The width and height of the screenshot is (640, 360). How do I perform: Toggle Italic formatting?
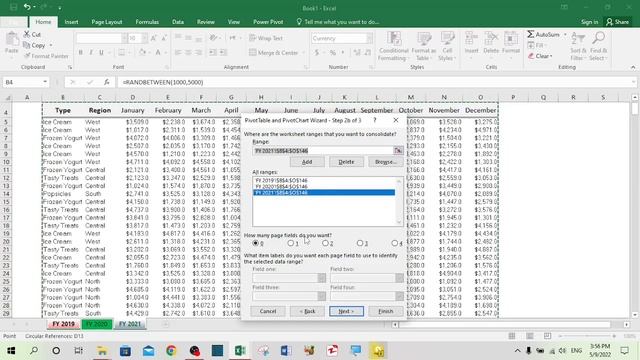pos(91,52)
